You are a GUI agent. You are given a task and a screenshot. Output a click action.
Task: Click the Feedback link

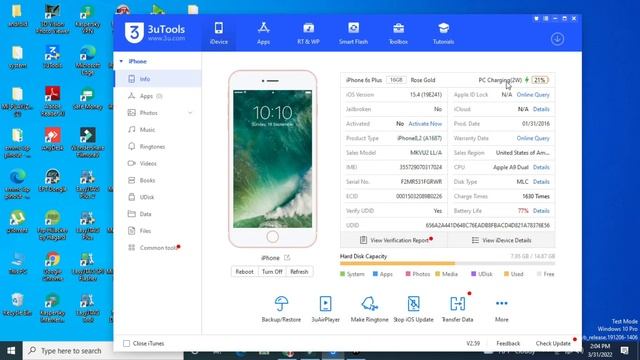point(508,344)
